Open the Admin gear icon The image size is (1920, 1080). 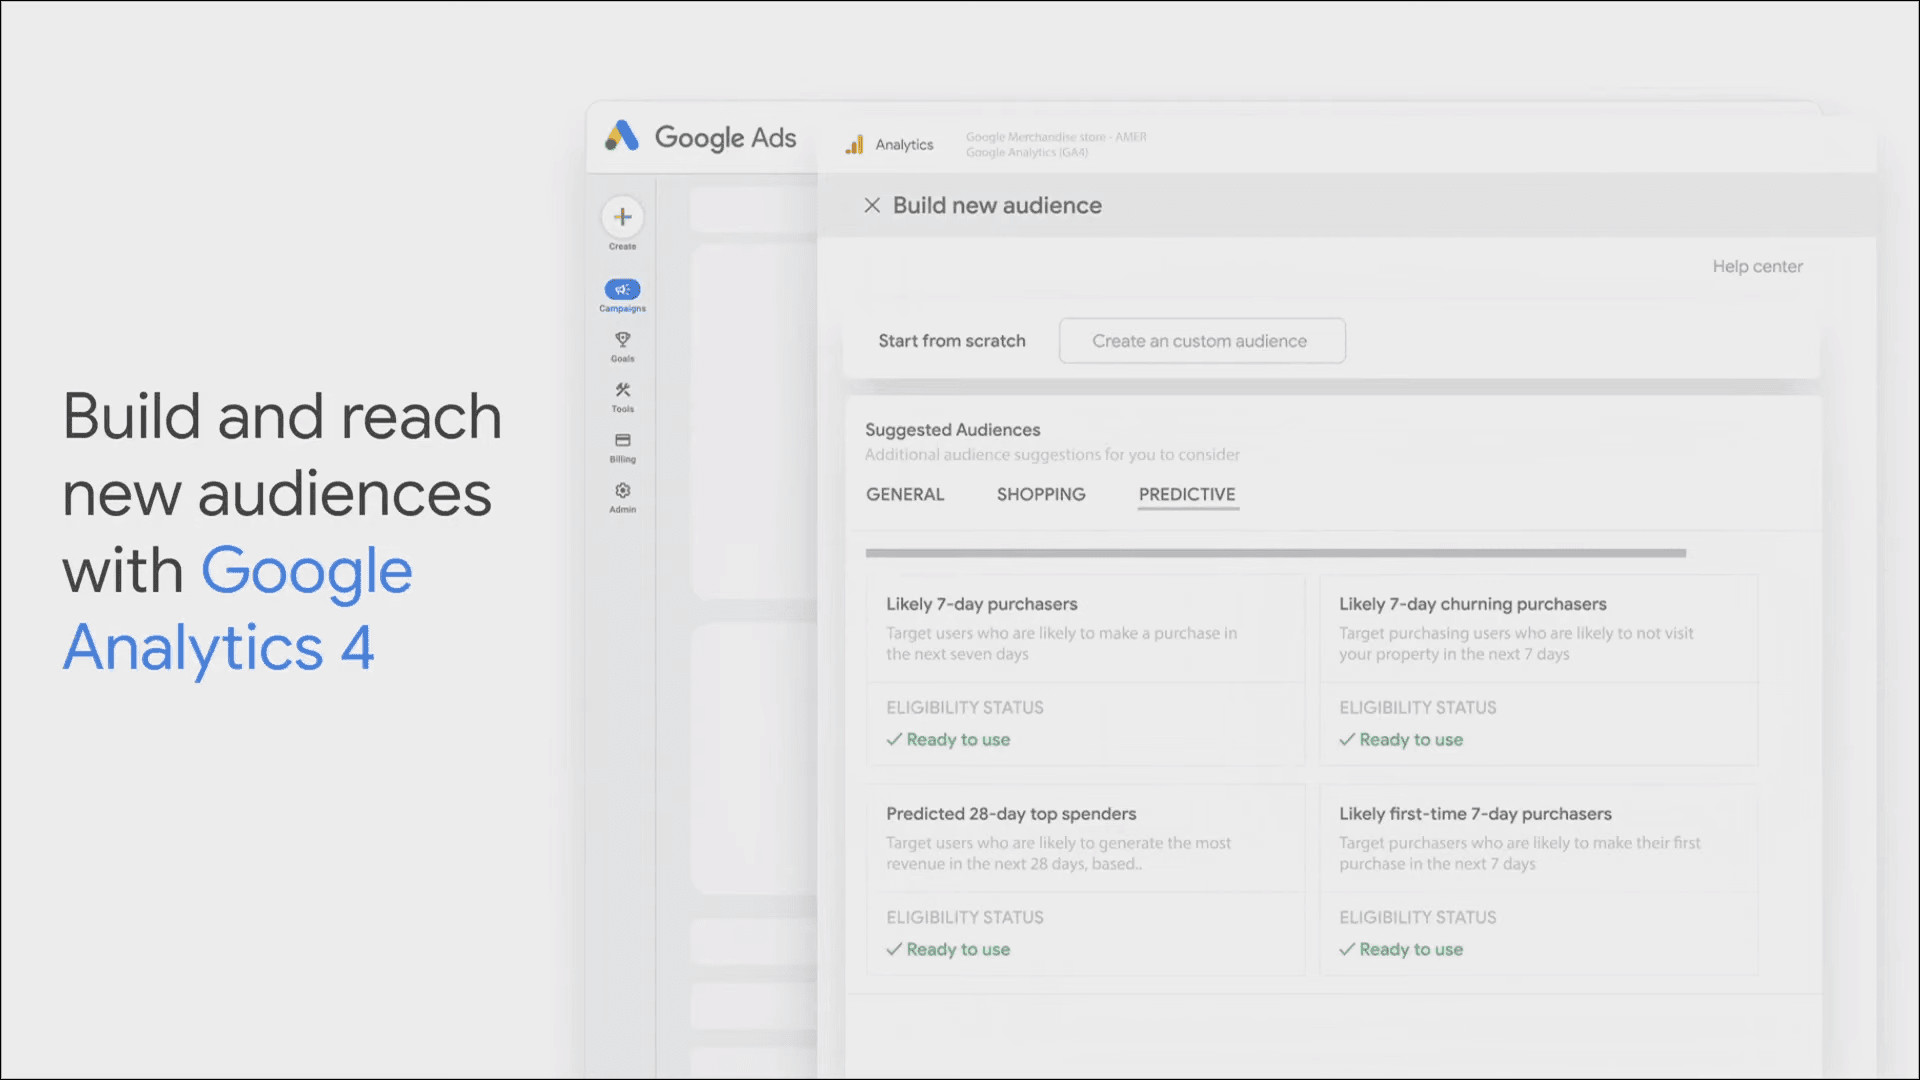(x=622, y=490)
